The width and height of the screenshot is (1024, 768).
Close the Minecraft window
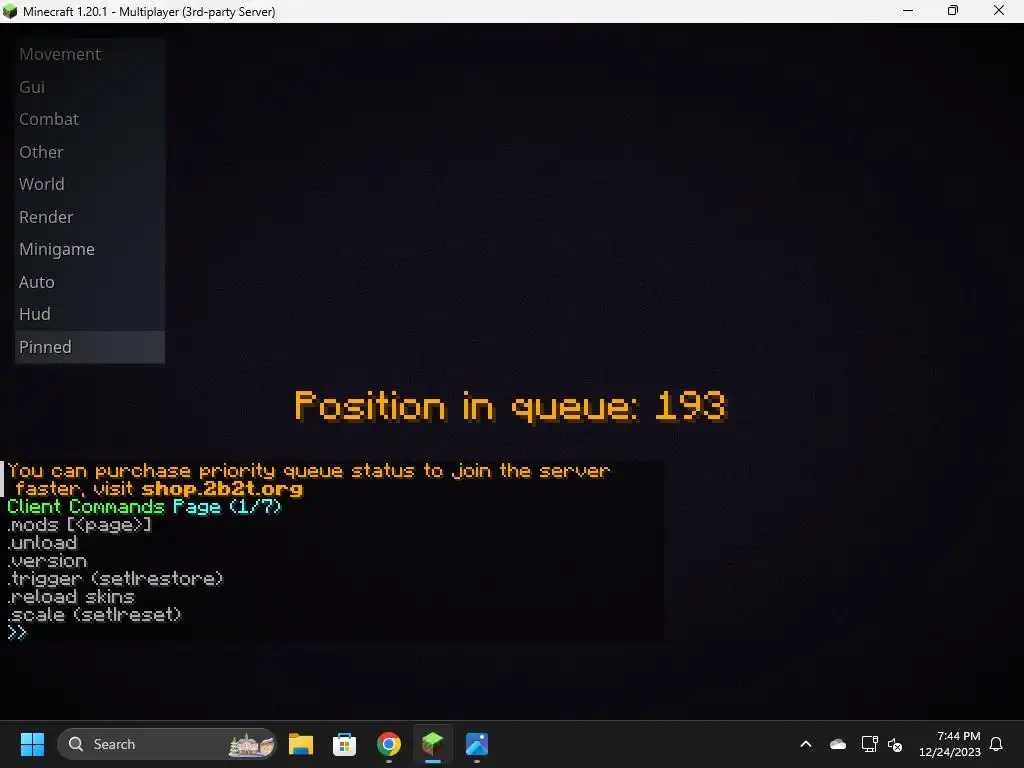coord(999,11)
